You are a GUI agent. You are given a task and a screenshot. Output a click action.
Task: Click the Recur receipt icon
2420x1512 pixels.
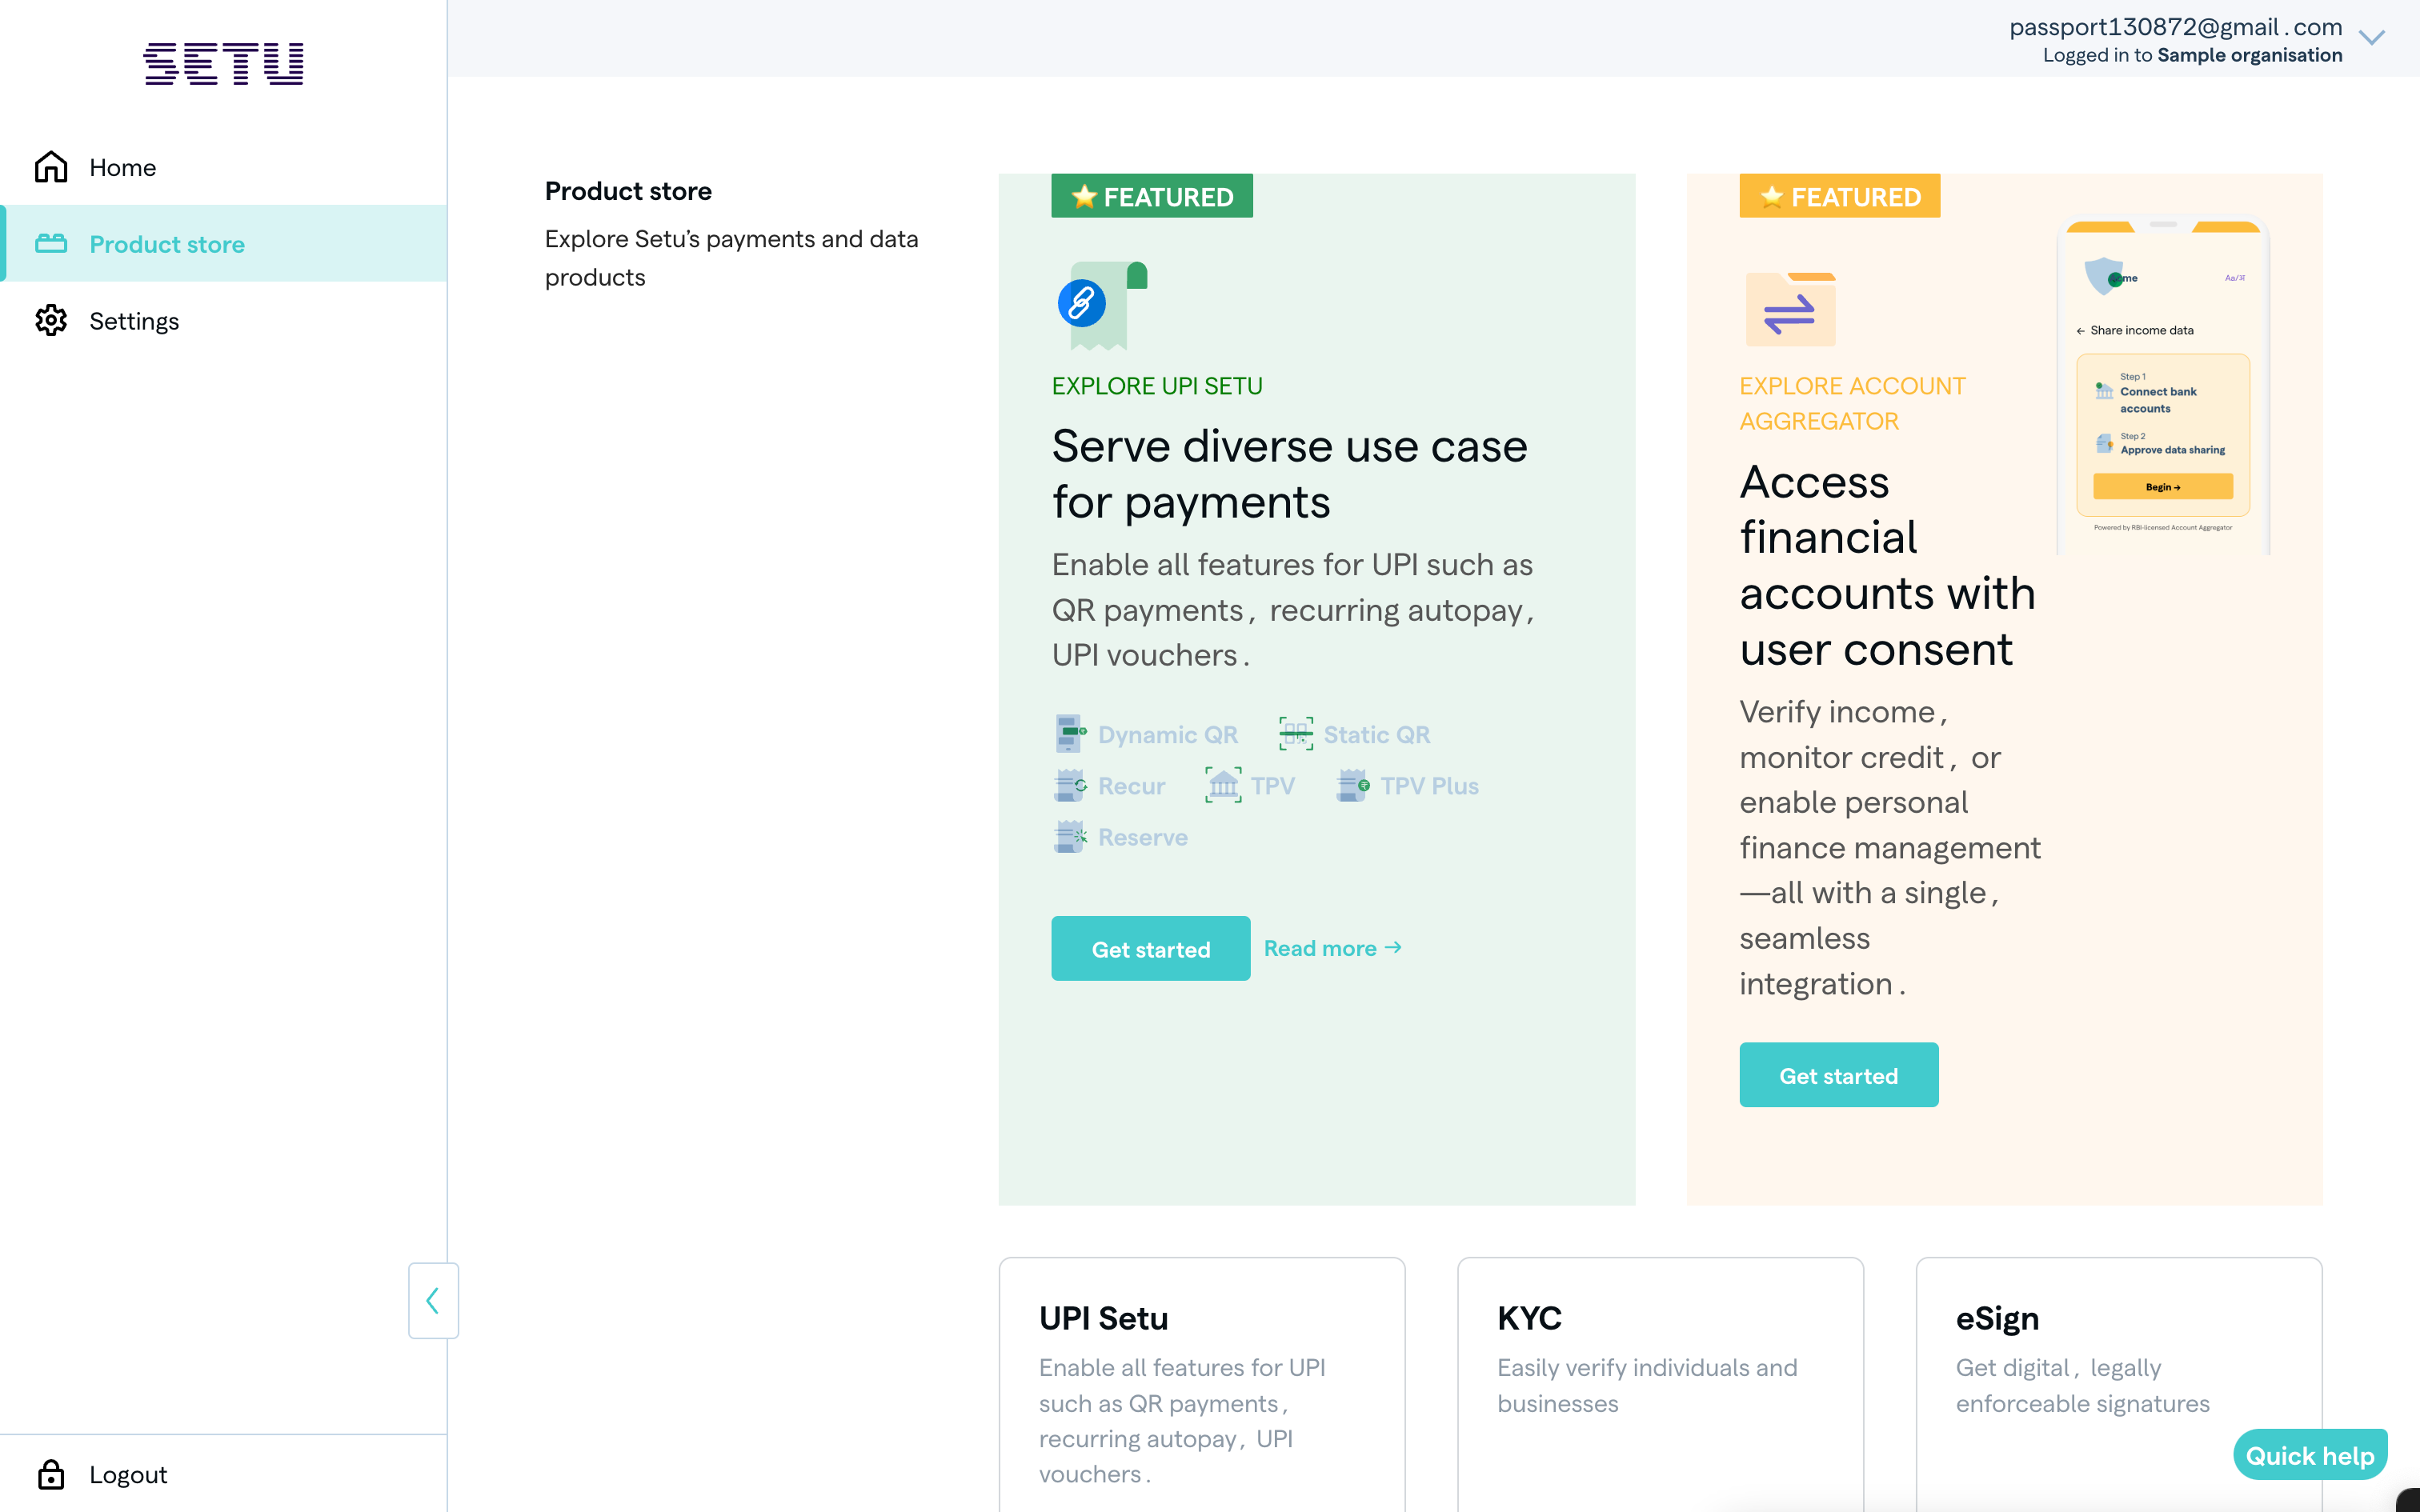(1069, 786)
